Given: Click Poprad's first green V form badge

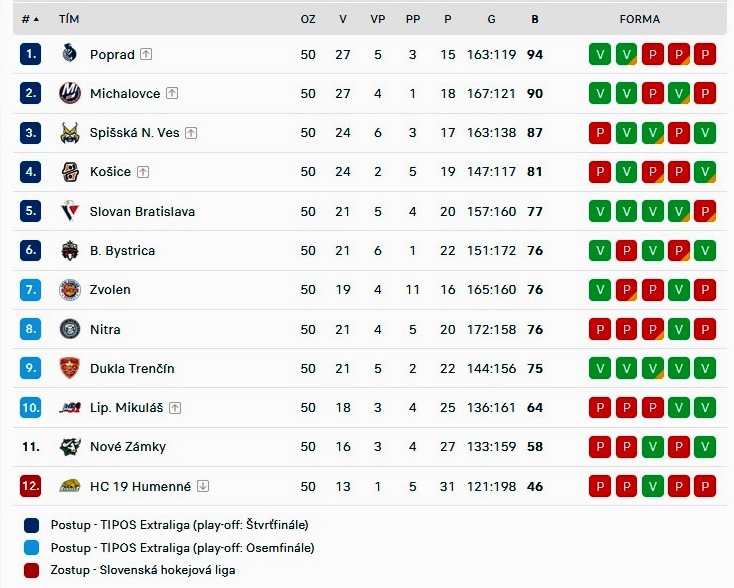Looking at the screenshot, I should tap(600, 54).
